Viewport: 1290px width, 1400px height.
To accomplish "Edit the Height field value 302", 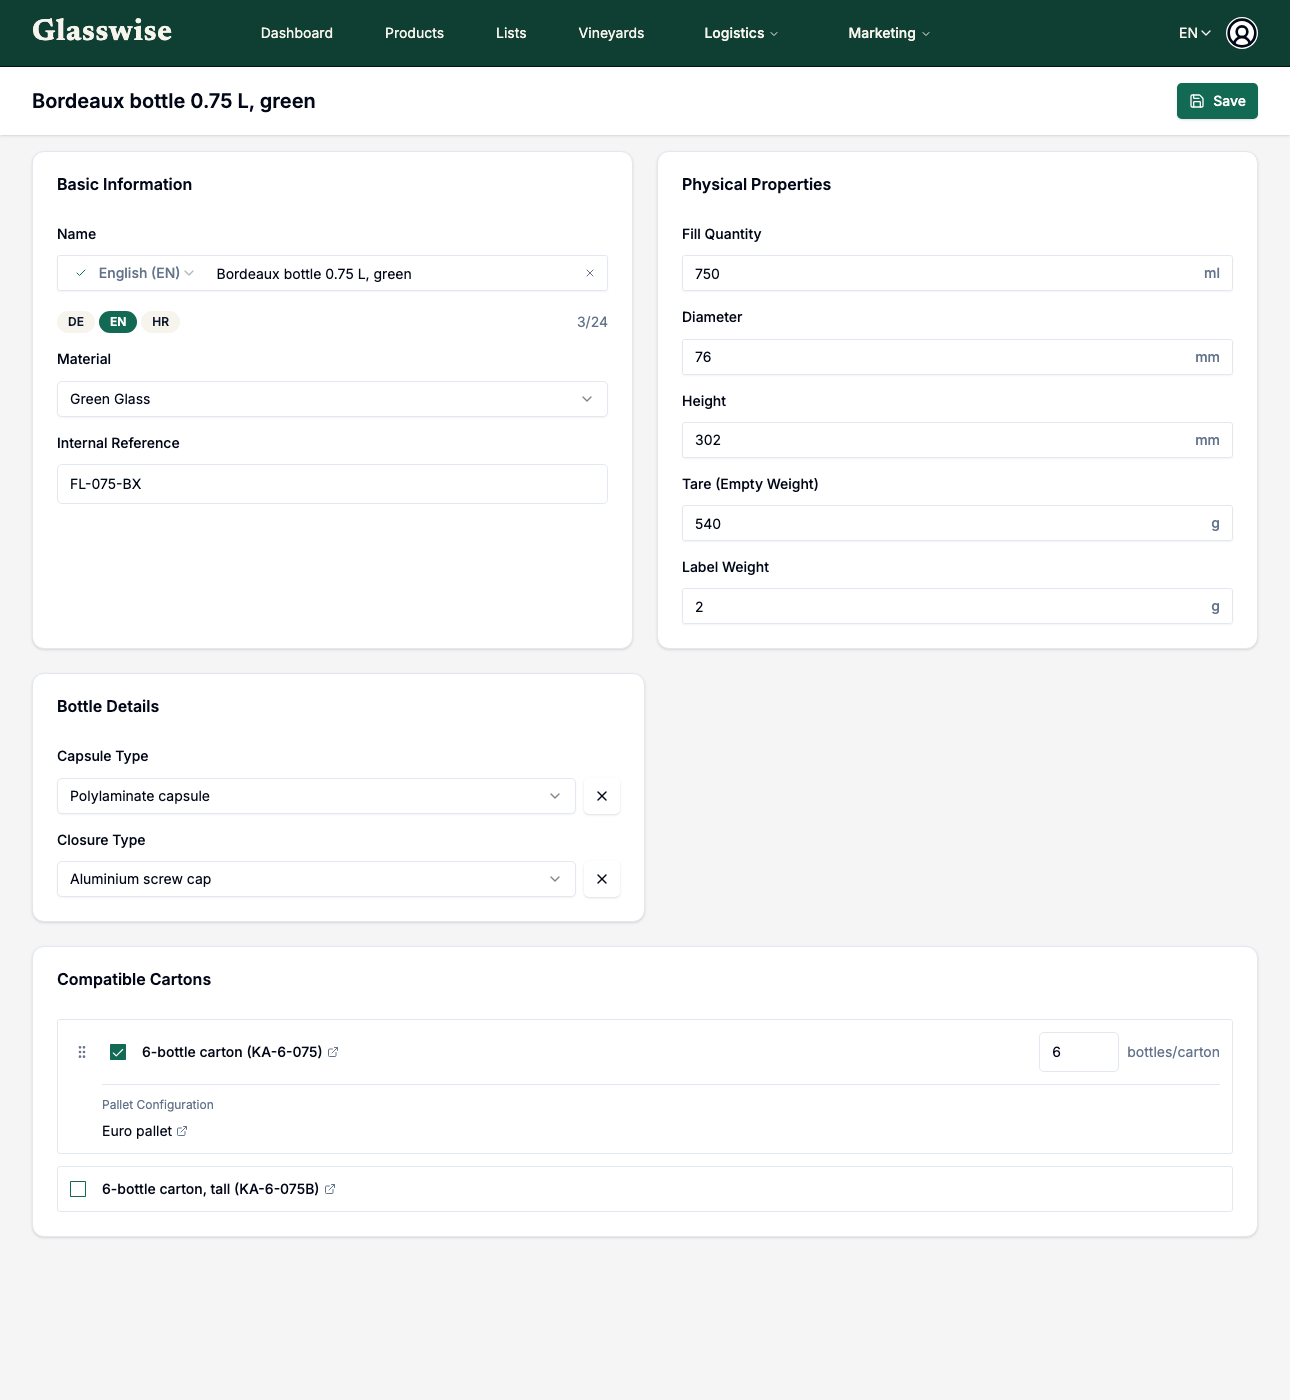I will tap(957, 440).
